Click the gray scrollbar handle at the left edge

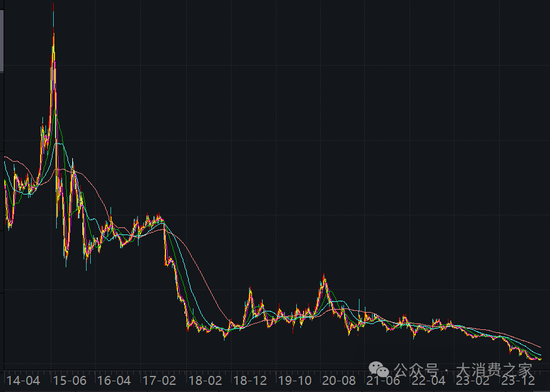[x=2, y=41]
